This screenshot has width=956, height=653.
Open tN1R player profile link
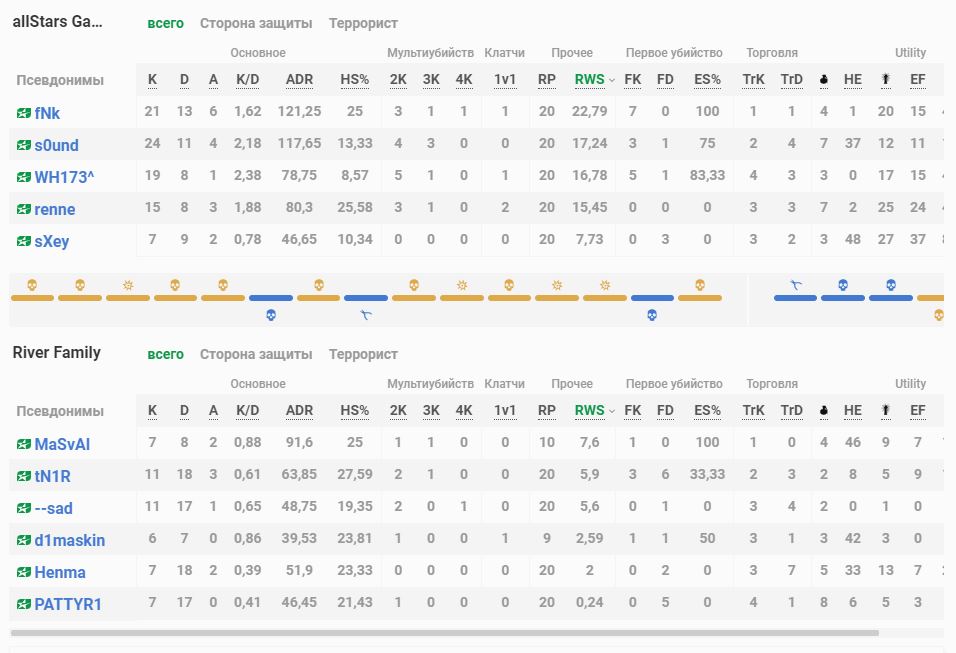pyautogui.click(x=53, y=476)
